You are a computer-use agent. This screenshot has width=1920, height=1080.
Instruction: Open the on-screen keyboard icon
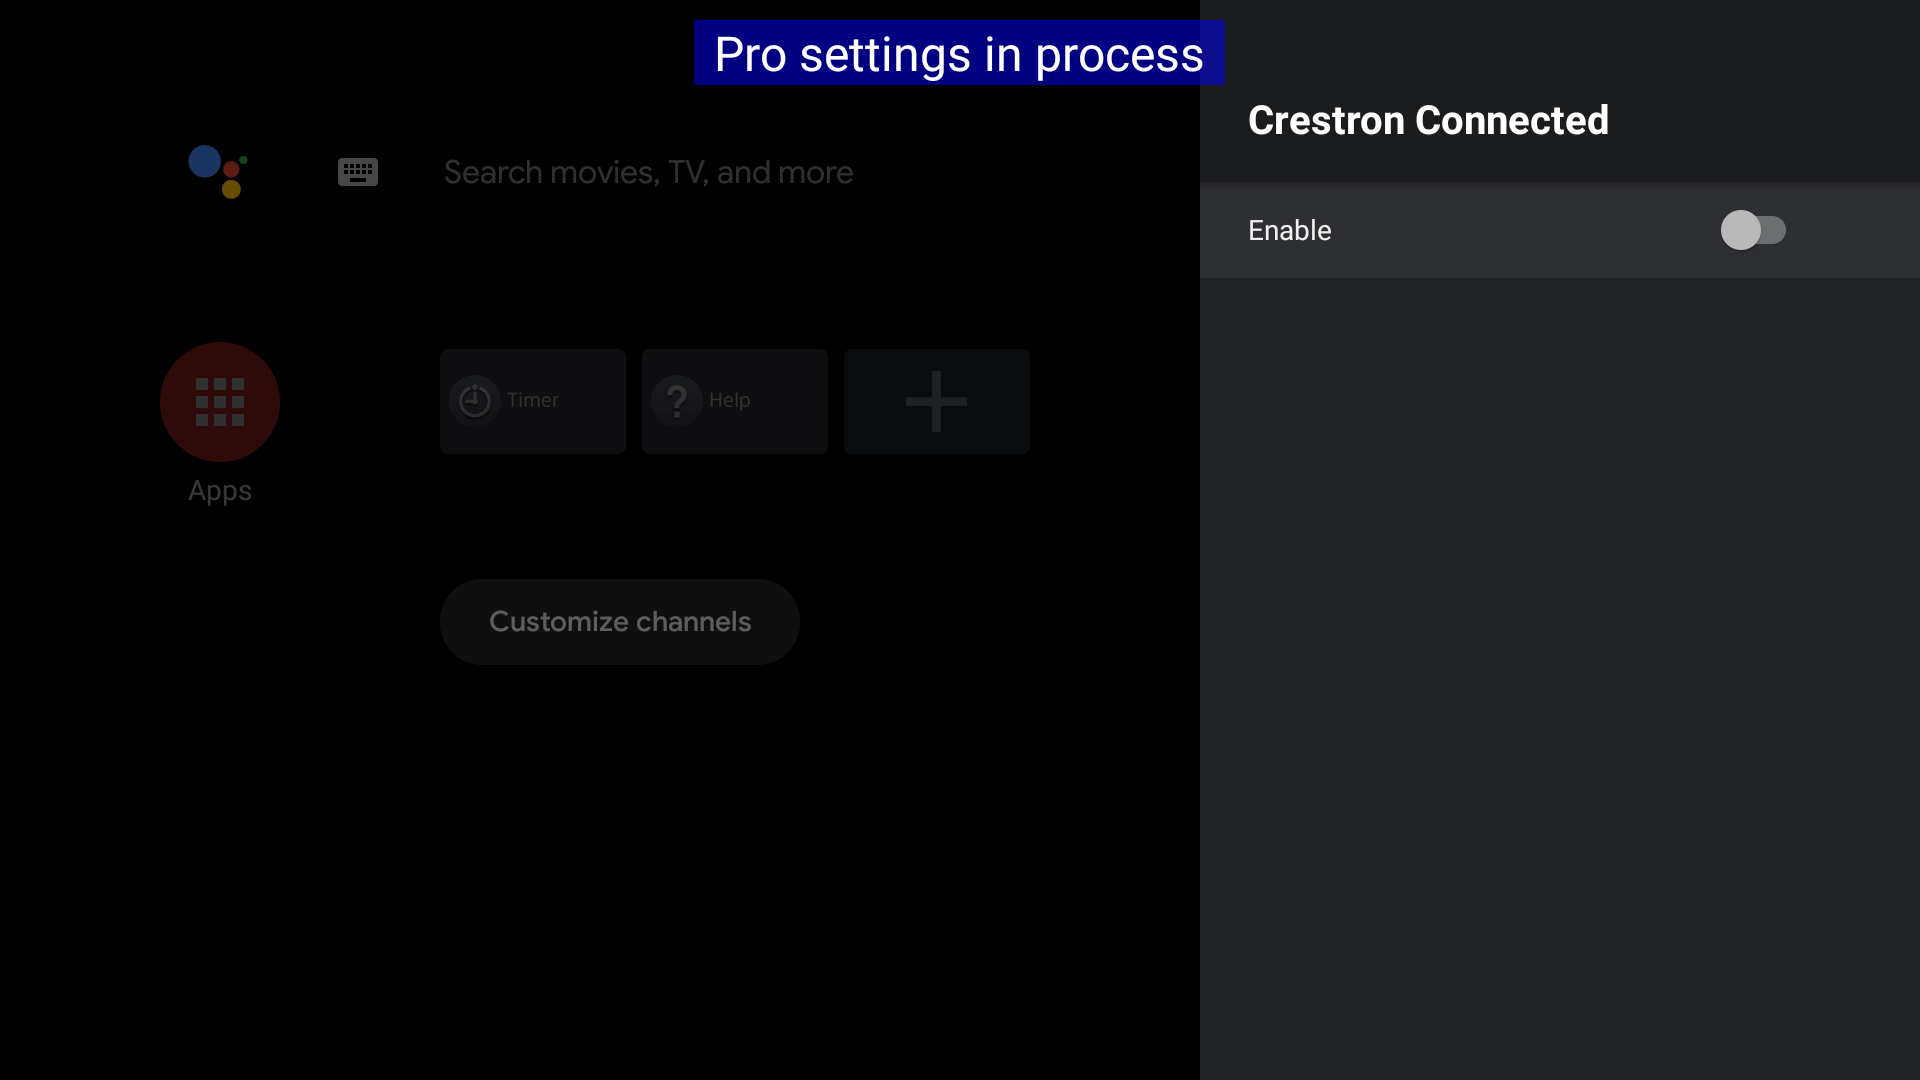coord(357,172)
